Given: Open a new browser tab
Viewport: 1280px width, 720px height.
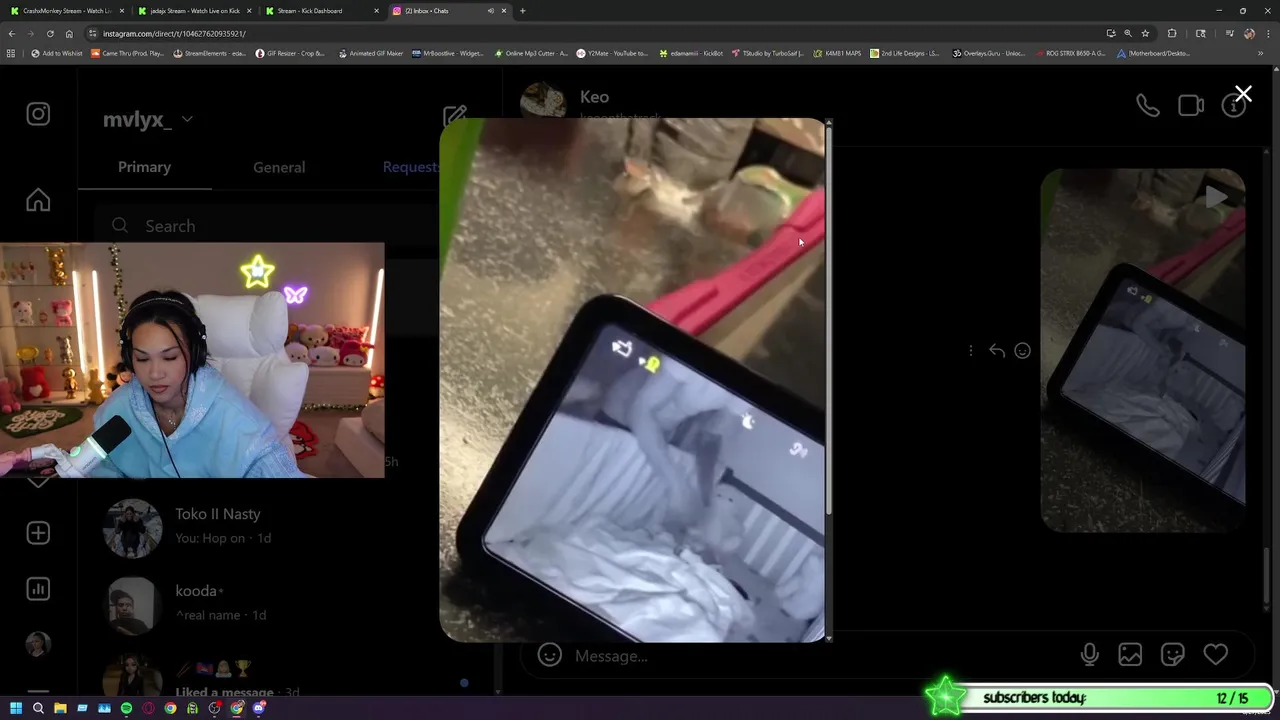Looking at the screenshot, I should pyautogui.click(x=522, y=11).
